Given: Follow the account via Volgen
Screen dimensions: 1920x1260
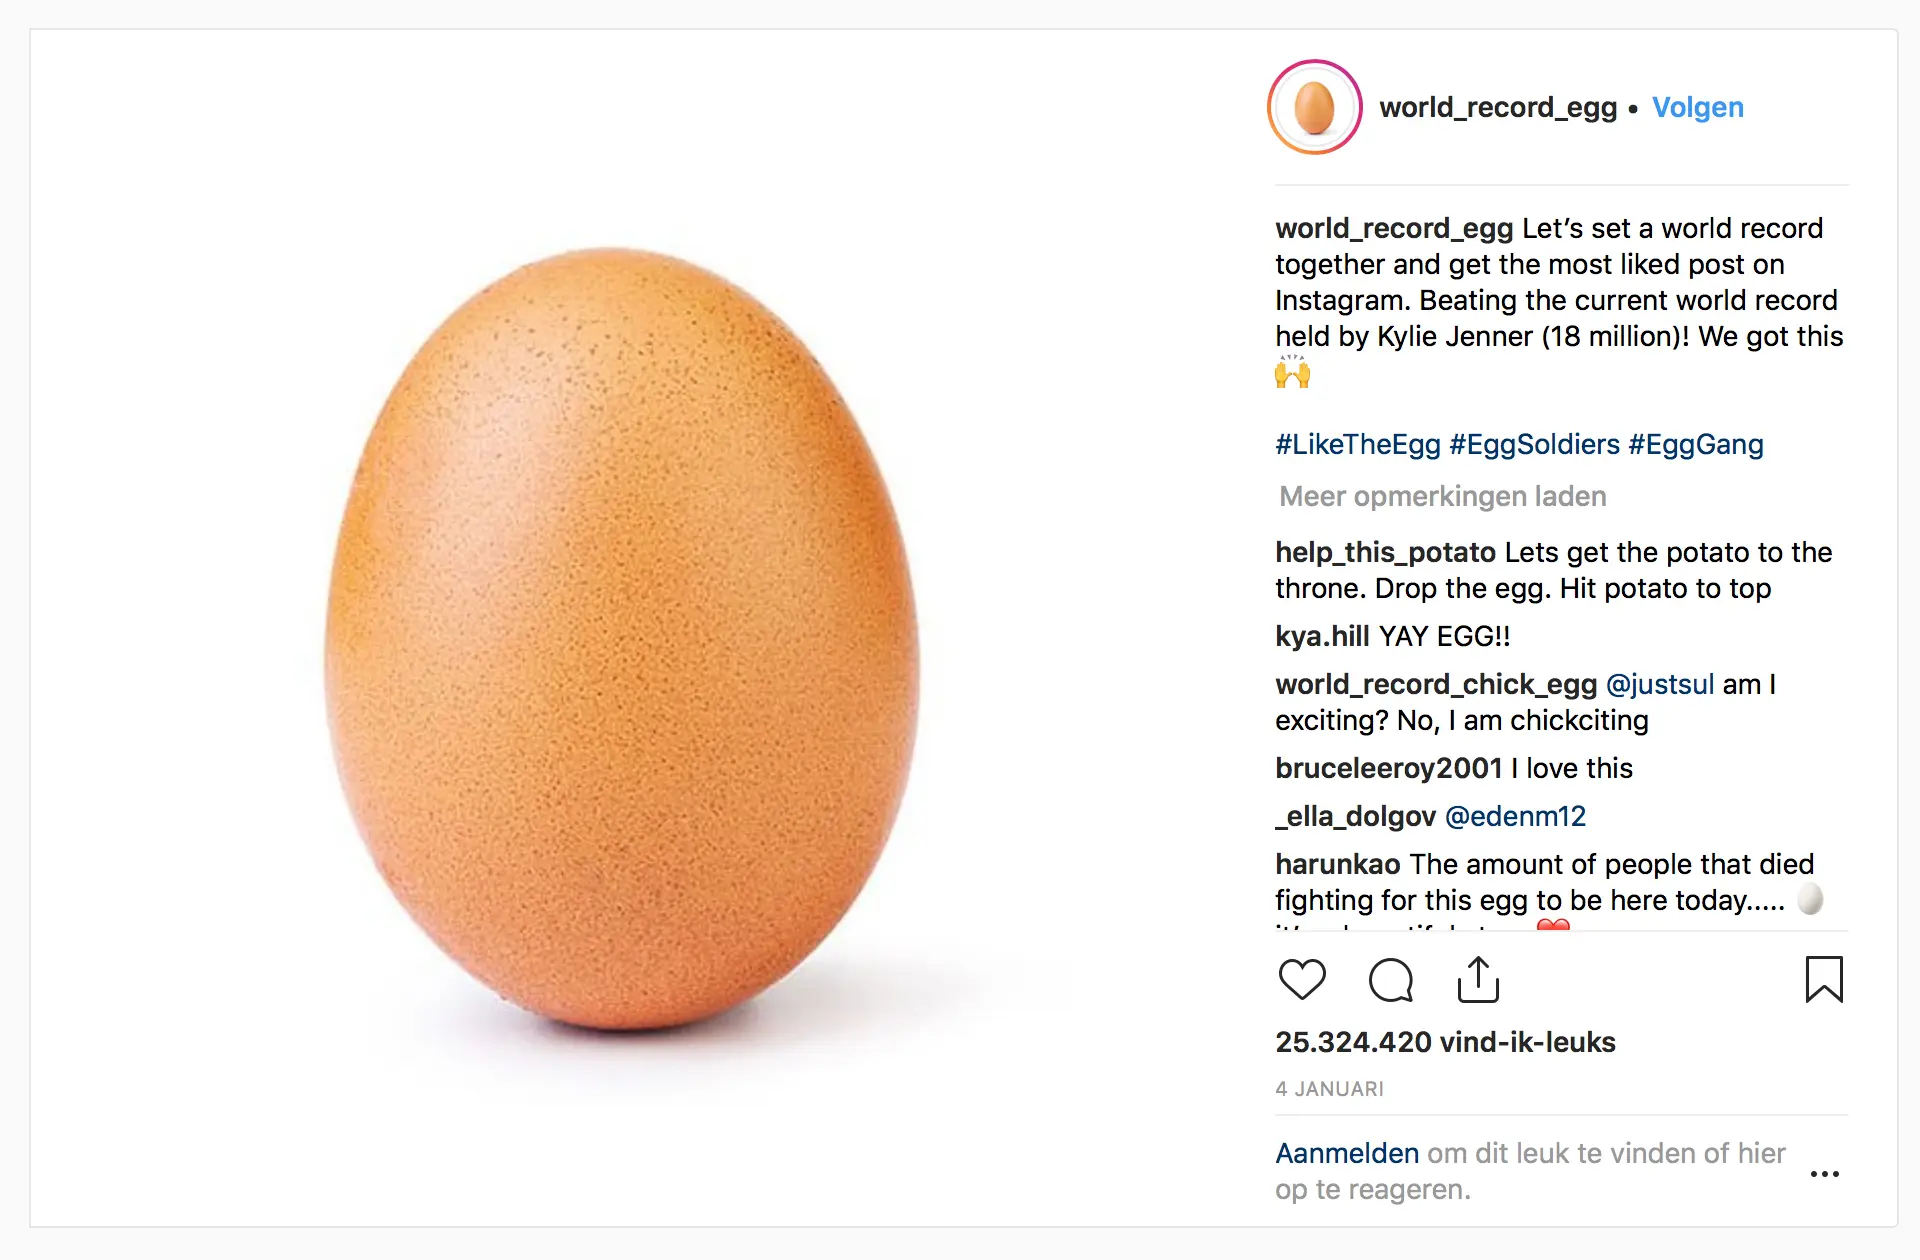Looking at the screenshot, I should pyautogui.click(x=1697, y=107).
